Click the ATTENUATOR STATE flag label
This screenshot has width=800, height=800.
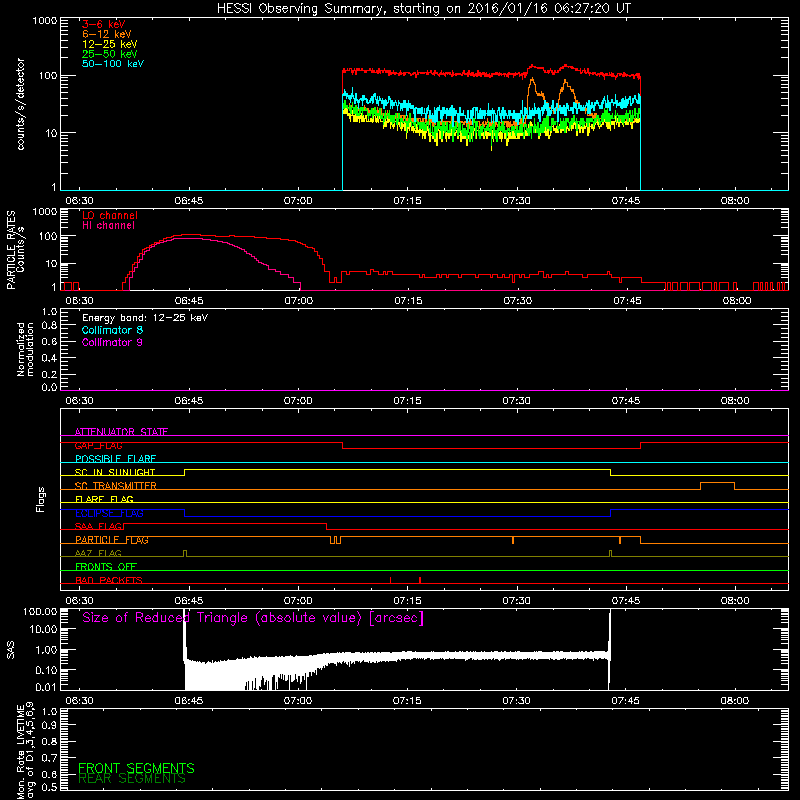click(x=121, y=432)
